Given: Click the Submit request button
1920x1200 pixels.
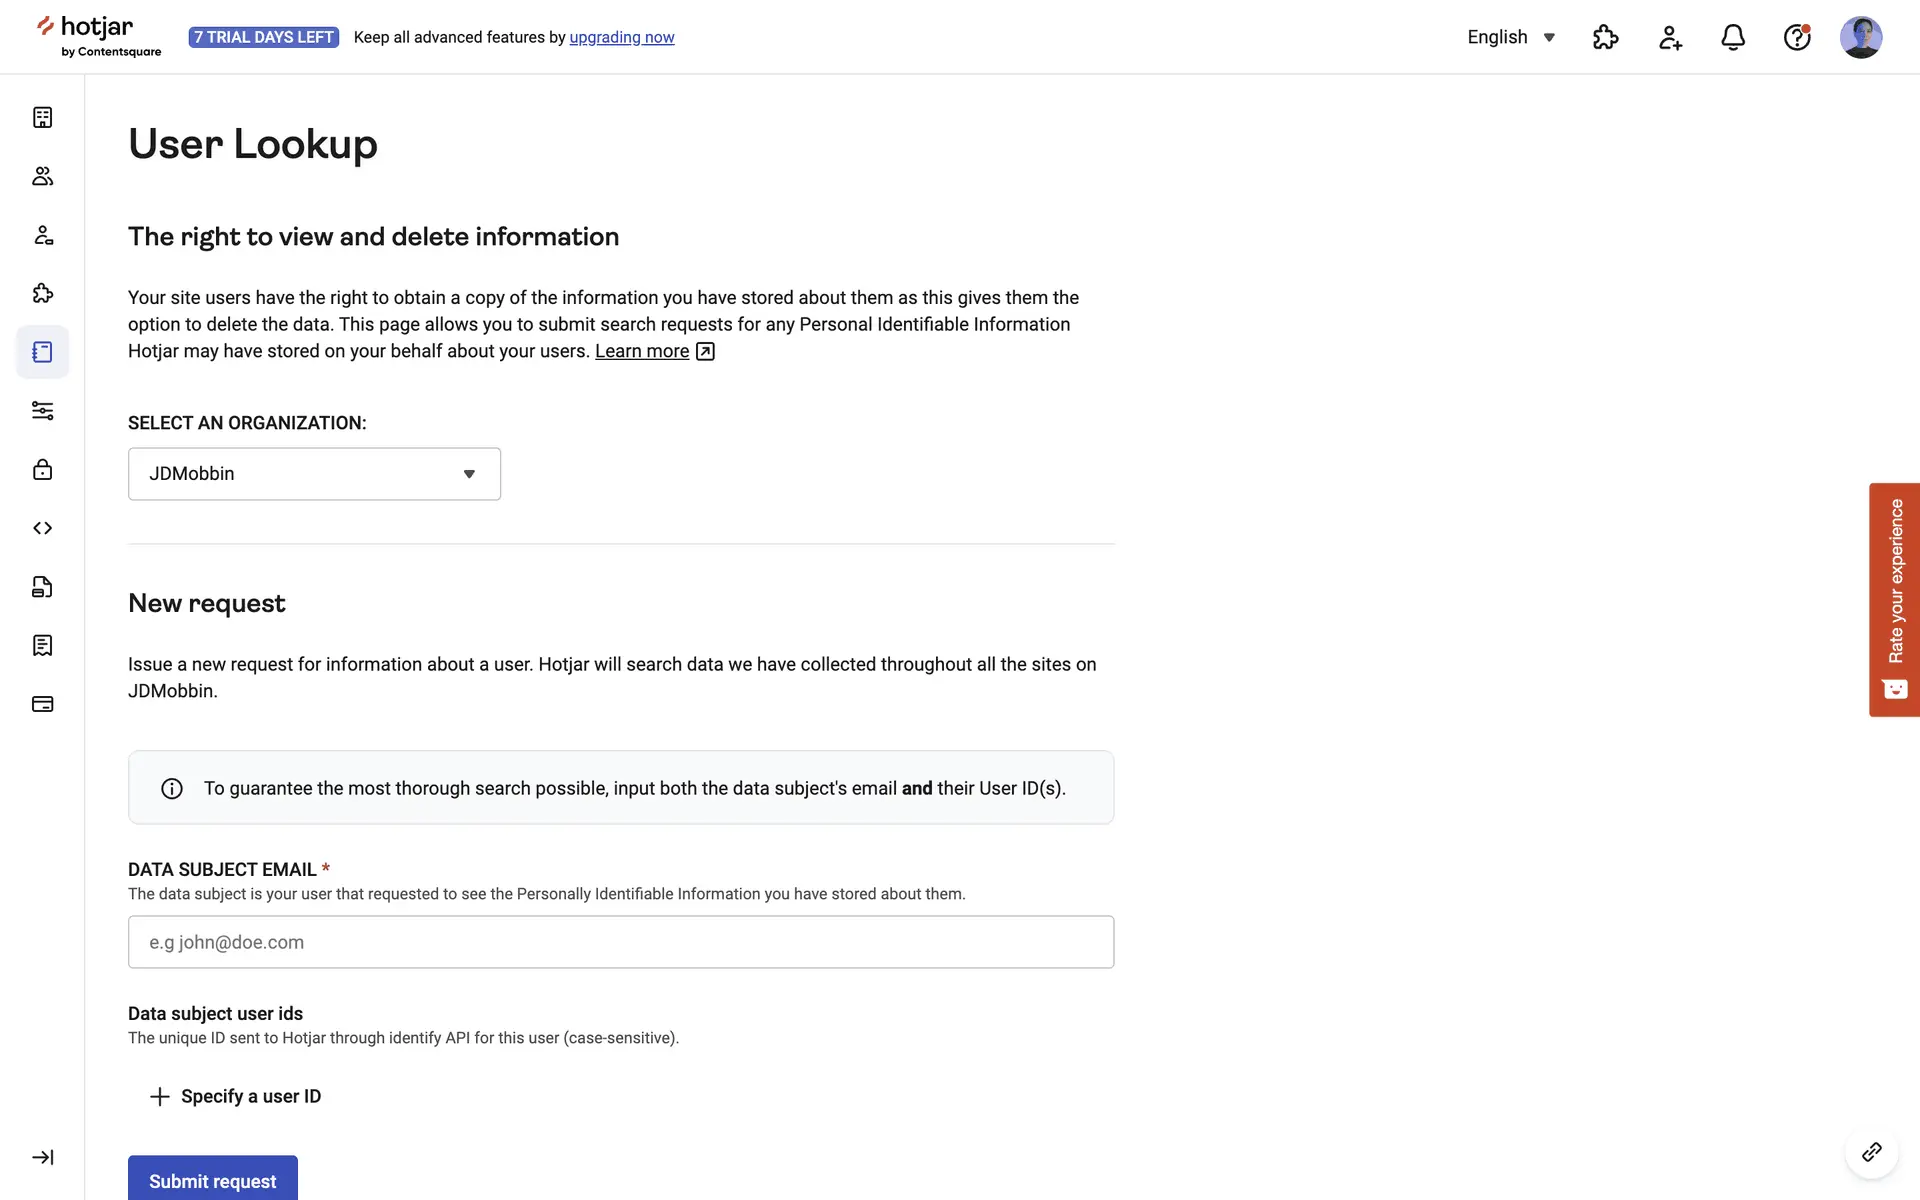Looking at the screenshot, I should [x=212, y=1180].
